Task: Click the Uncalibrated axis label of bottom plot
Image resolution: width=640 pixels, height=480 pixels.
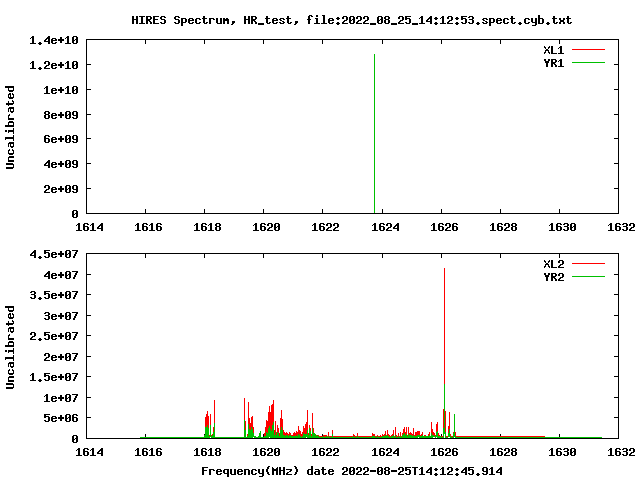Action: click(x=10, y=347)
